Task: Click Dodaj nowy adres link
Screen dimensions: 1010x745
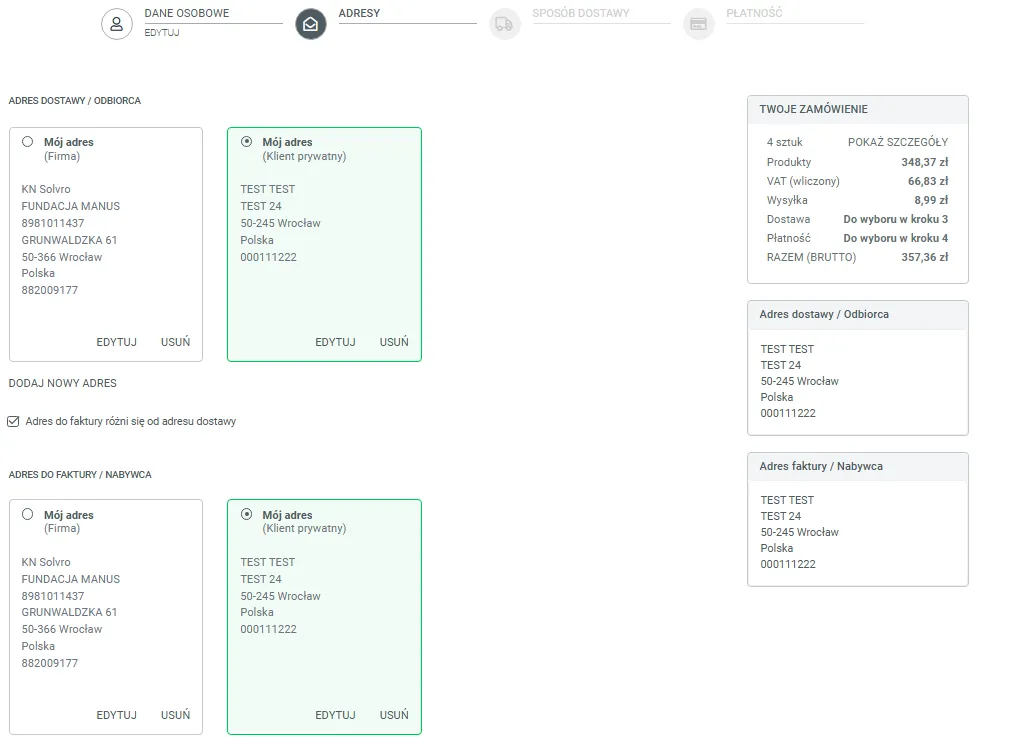Action: pos(63,383)
